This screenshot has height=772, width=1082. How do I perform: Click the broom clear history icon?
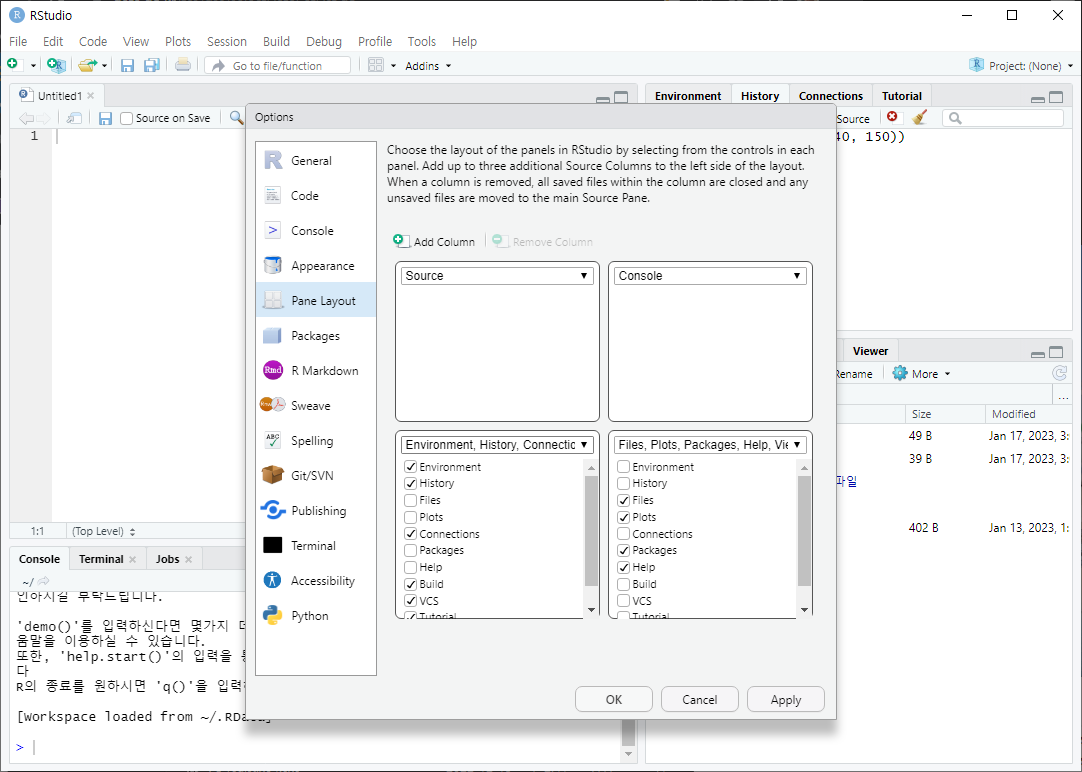919,117
